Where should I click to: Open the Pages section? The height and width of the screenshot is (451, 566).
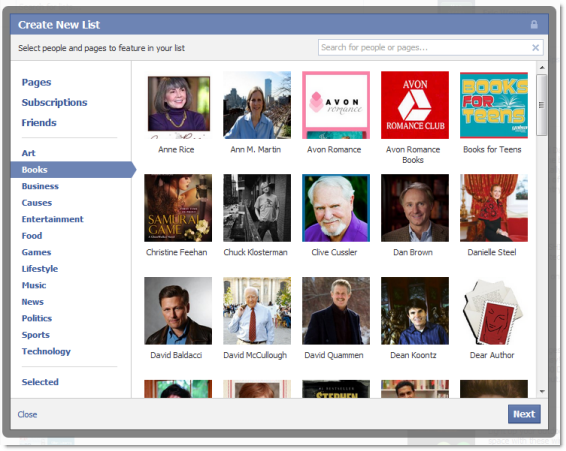pos(36,82)
